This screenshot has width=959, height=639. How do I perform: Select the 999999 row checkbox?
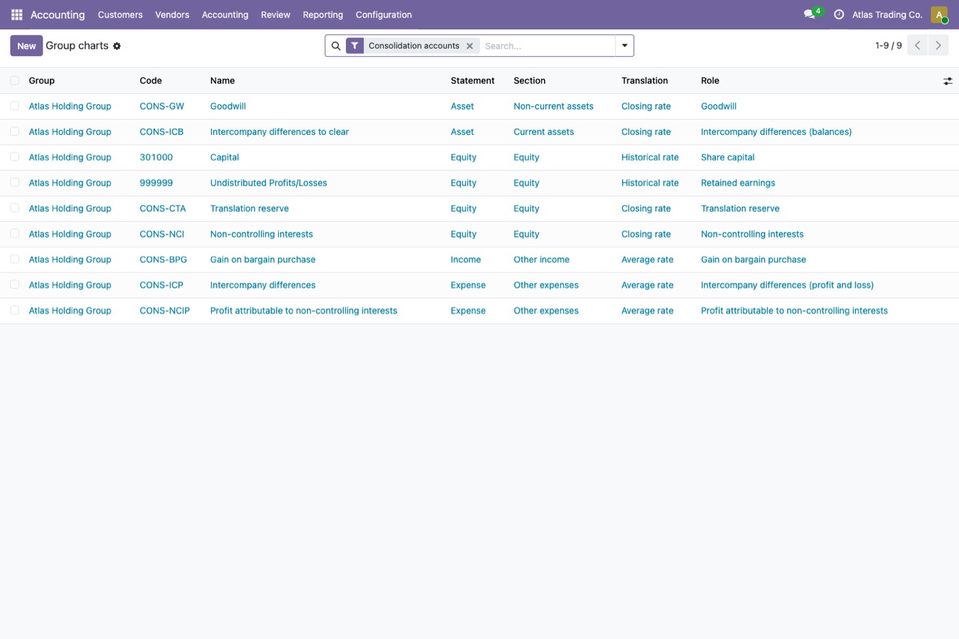(15, 183)
